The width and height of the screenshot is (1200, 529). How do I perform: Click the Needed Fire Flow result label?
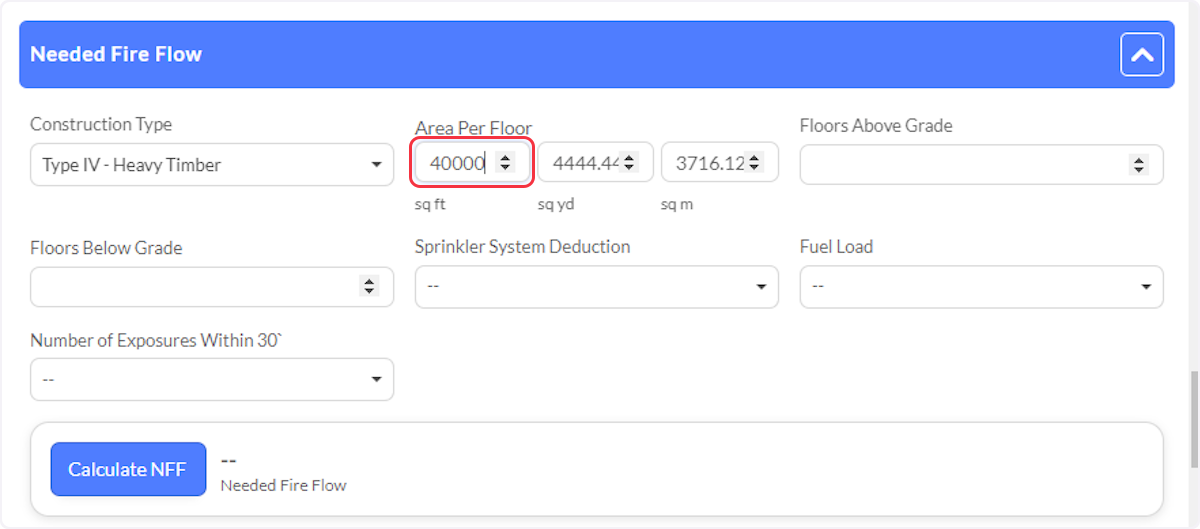tap(283, 485)
